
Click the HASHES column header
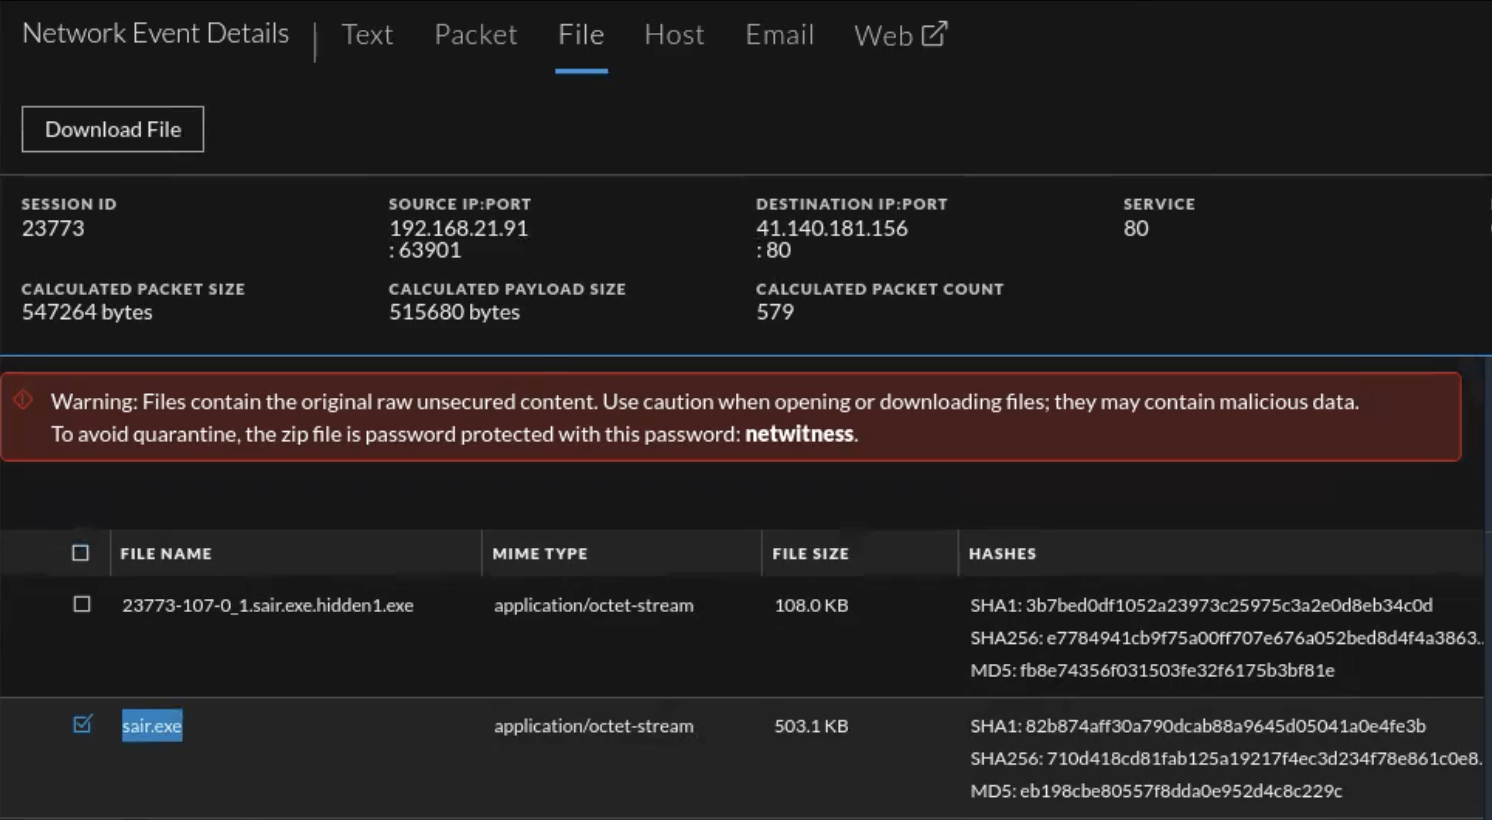point(1002,553)
